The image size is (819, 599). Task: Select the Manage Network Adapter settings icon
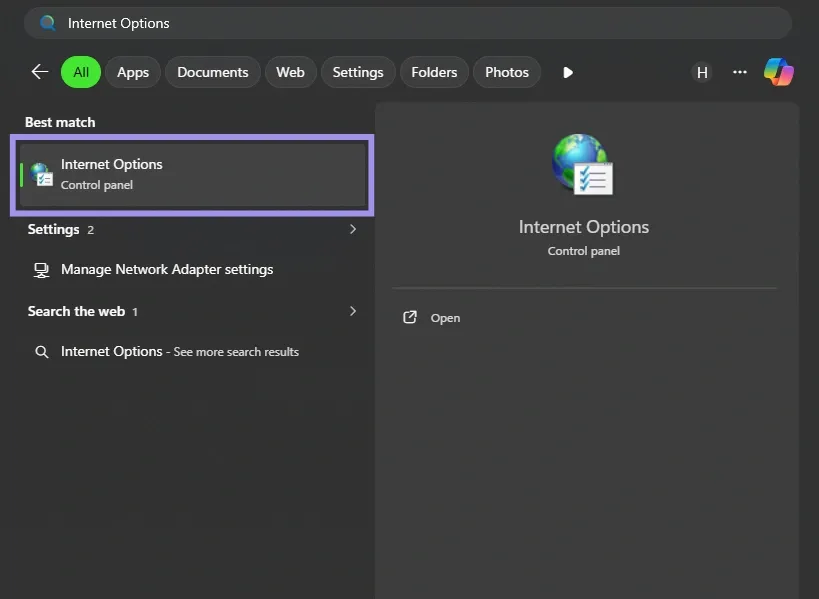(41, 269)
